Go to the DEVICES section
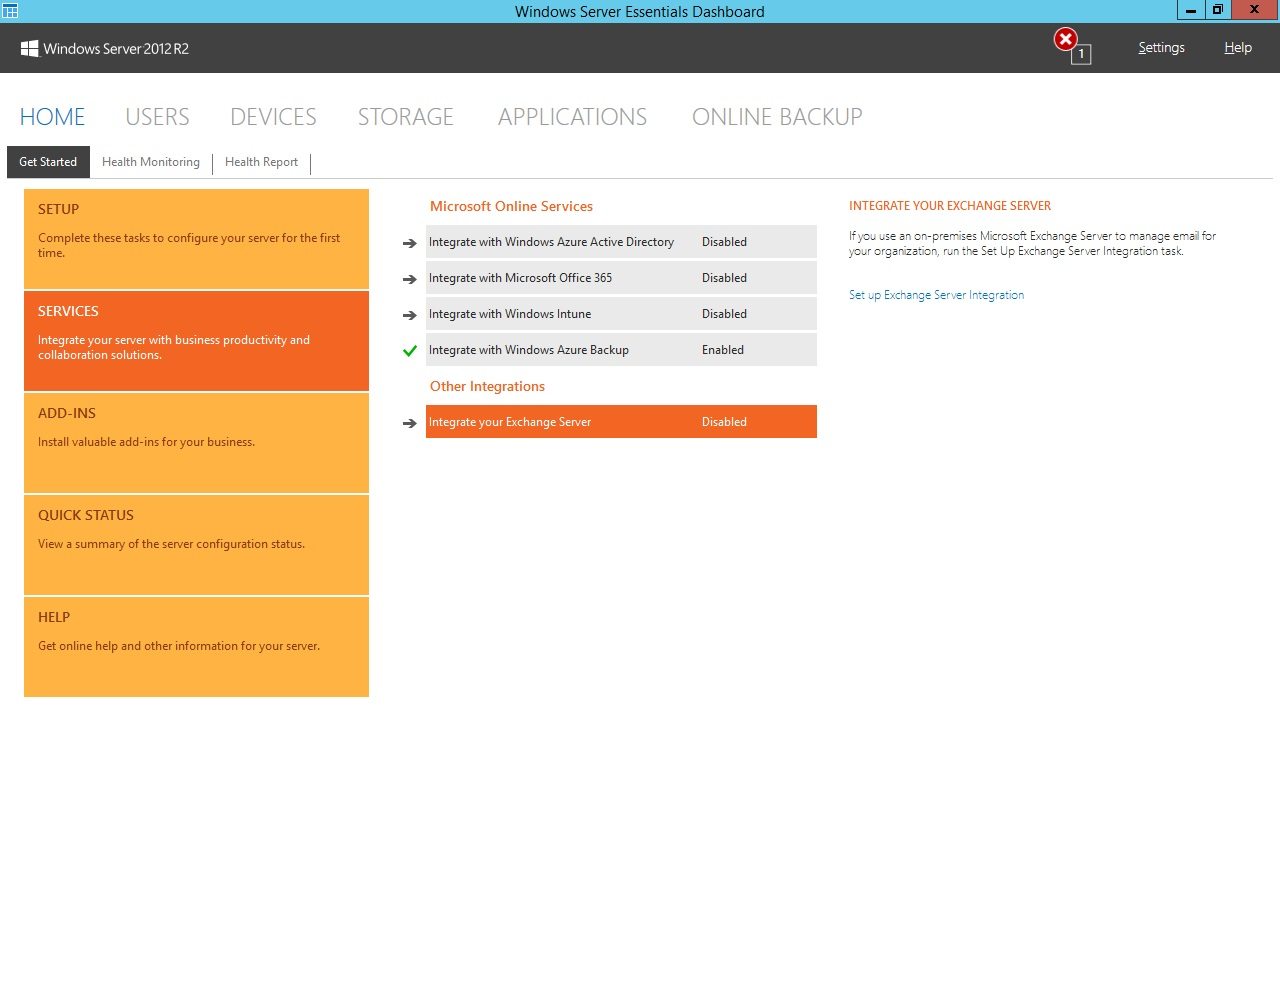The width and height of the screenshot is (1280, 984). pos(273,117)
